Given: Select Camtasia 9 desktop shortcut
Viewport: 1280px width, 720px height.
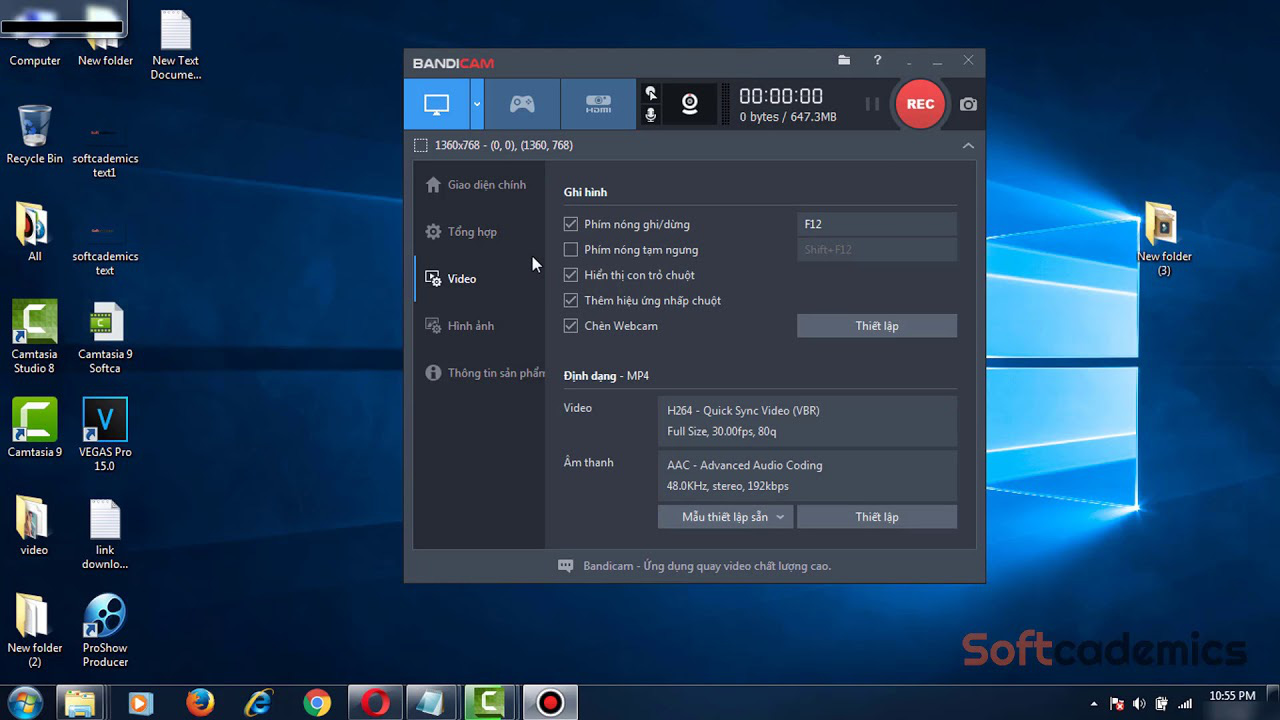Looking at the screenshot, I should [x=34, y=428].
